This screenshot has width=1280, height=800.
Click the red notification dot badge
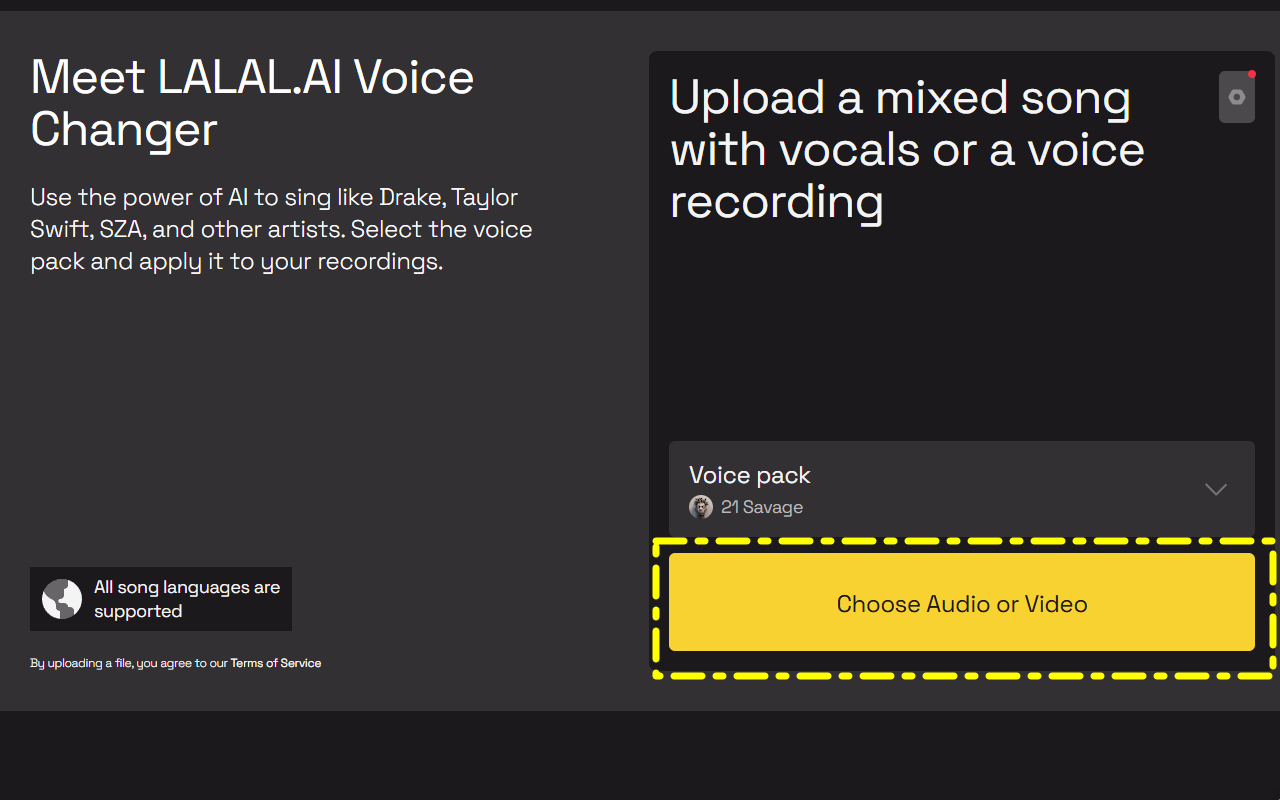[1252, 74]
